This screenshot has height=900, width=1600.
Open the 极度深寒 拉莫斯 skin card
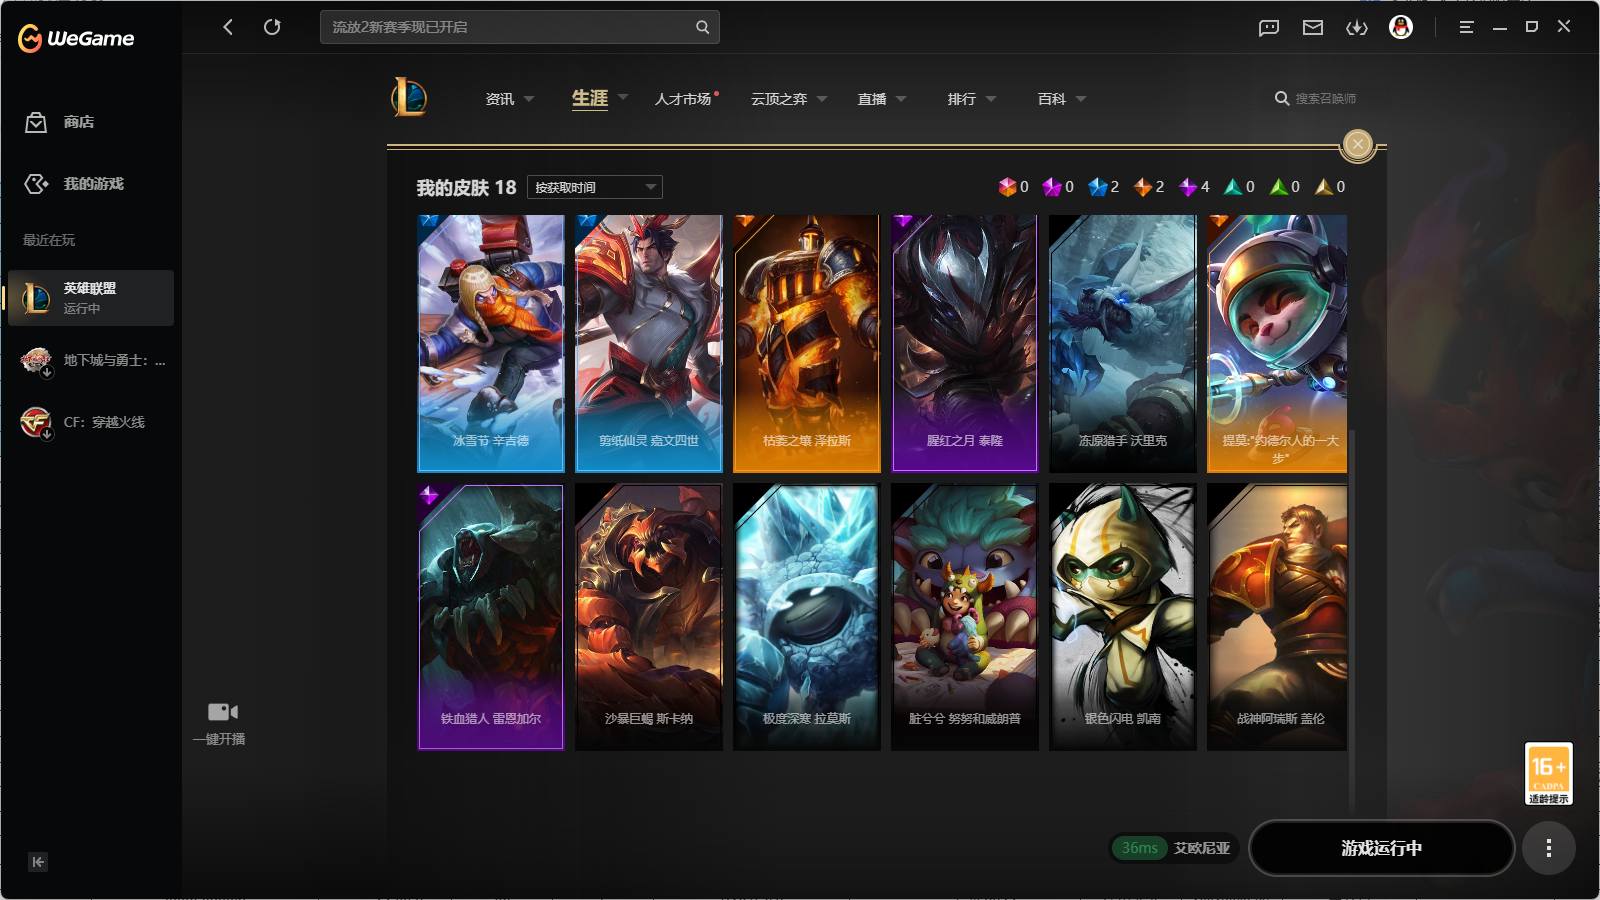[807, 617]
